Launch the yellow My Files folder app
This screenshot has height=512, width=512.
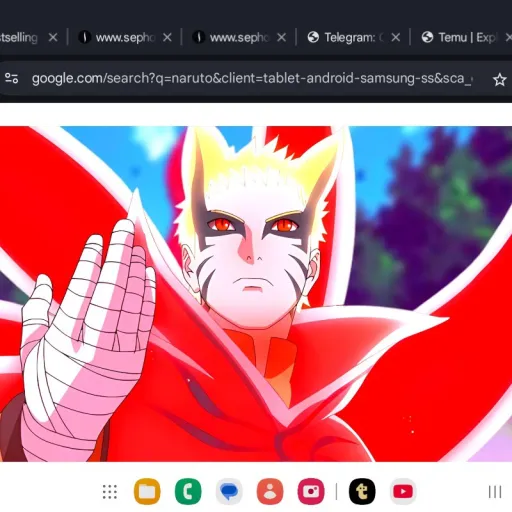point(147,491)
